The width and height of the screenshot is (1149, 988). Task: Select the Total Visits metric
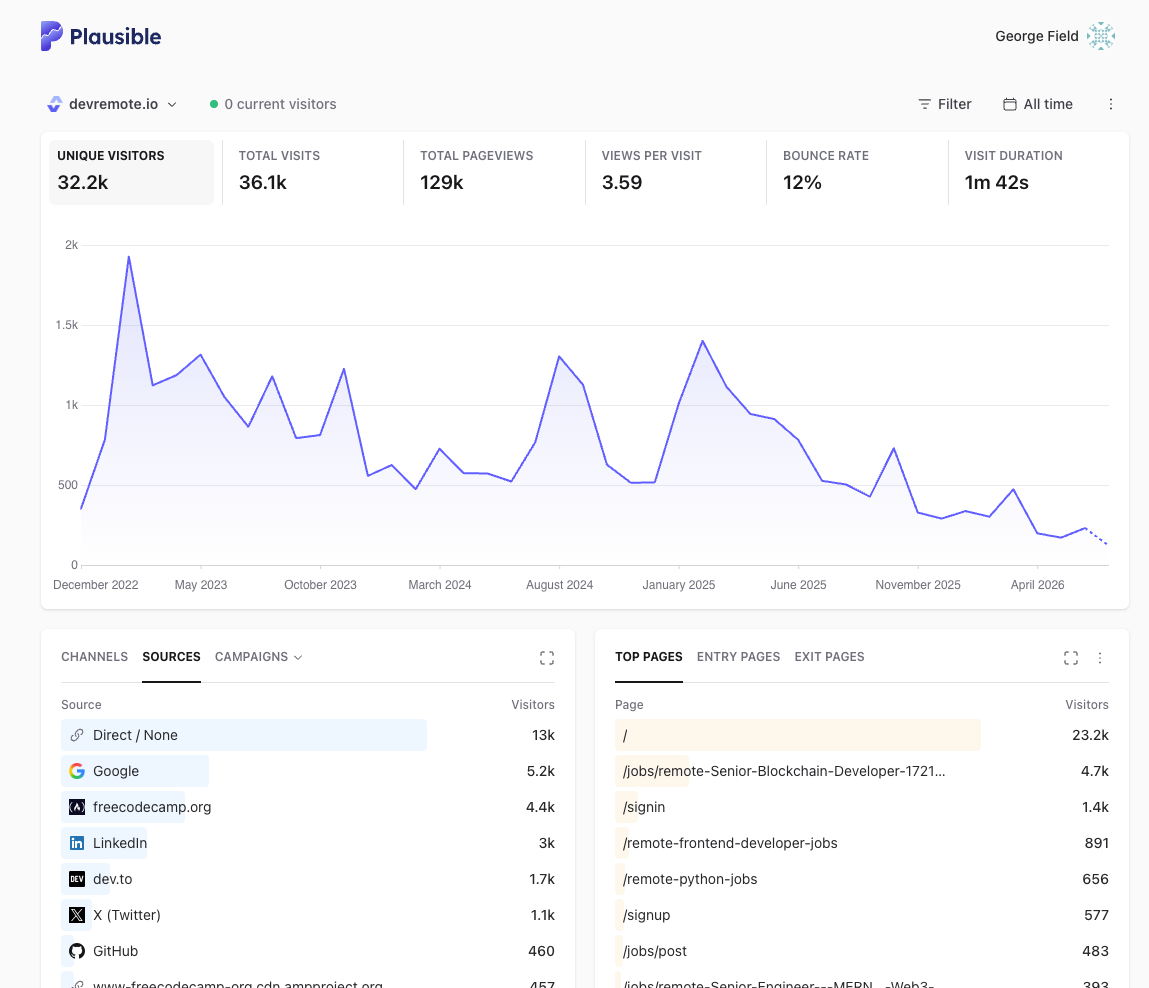(313, 172)
